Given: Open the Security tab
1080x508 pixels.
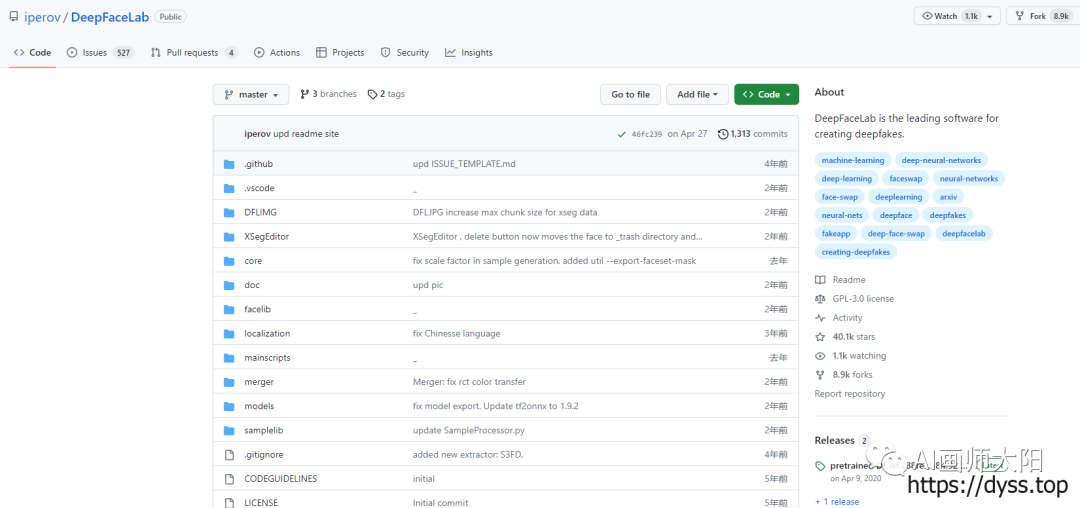Looking at the screenshot, I should [x=405, y=52].
